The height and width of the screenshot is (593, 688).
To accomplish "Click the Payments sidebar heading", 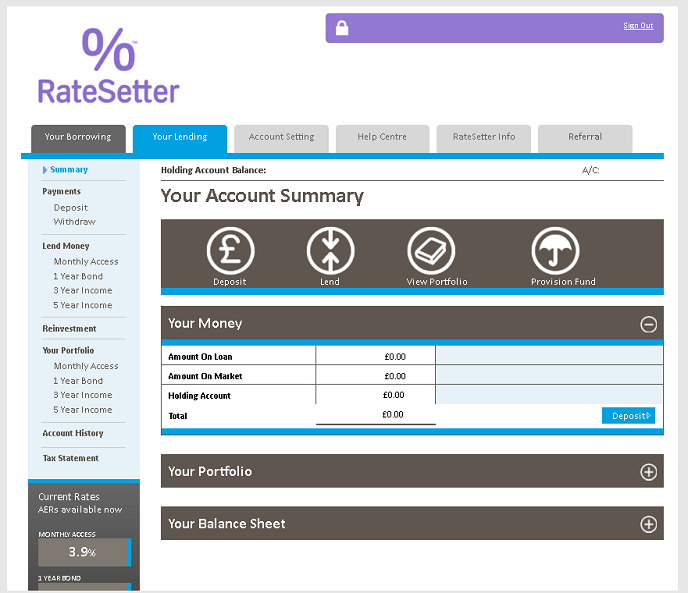I will click(x=61, y=191).
